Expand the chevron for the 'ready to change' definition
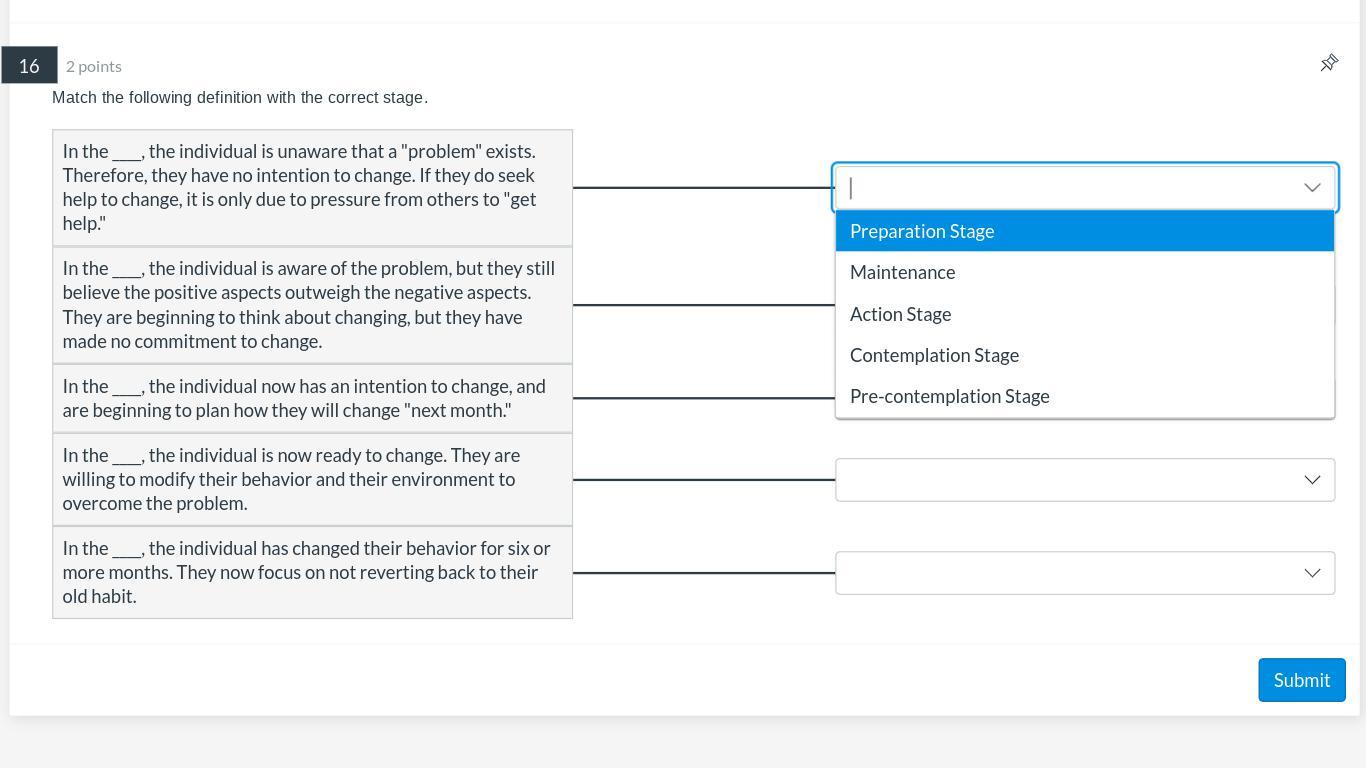The image size is (1366, 768). coord(1312,480)
